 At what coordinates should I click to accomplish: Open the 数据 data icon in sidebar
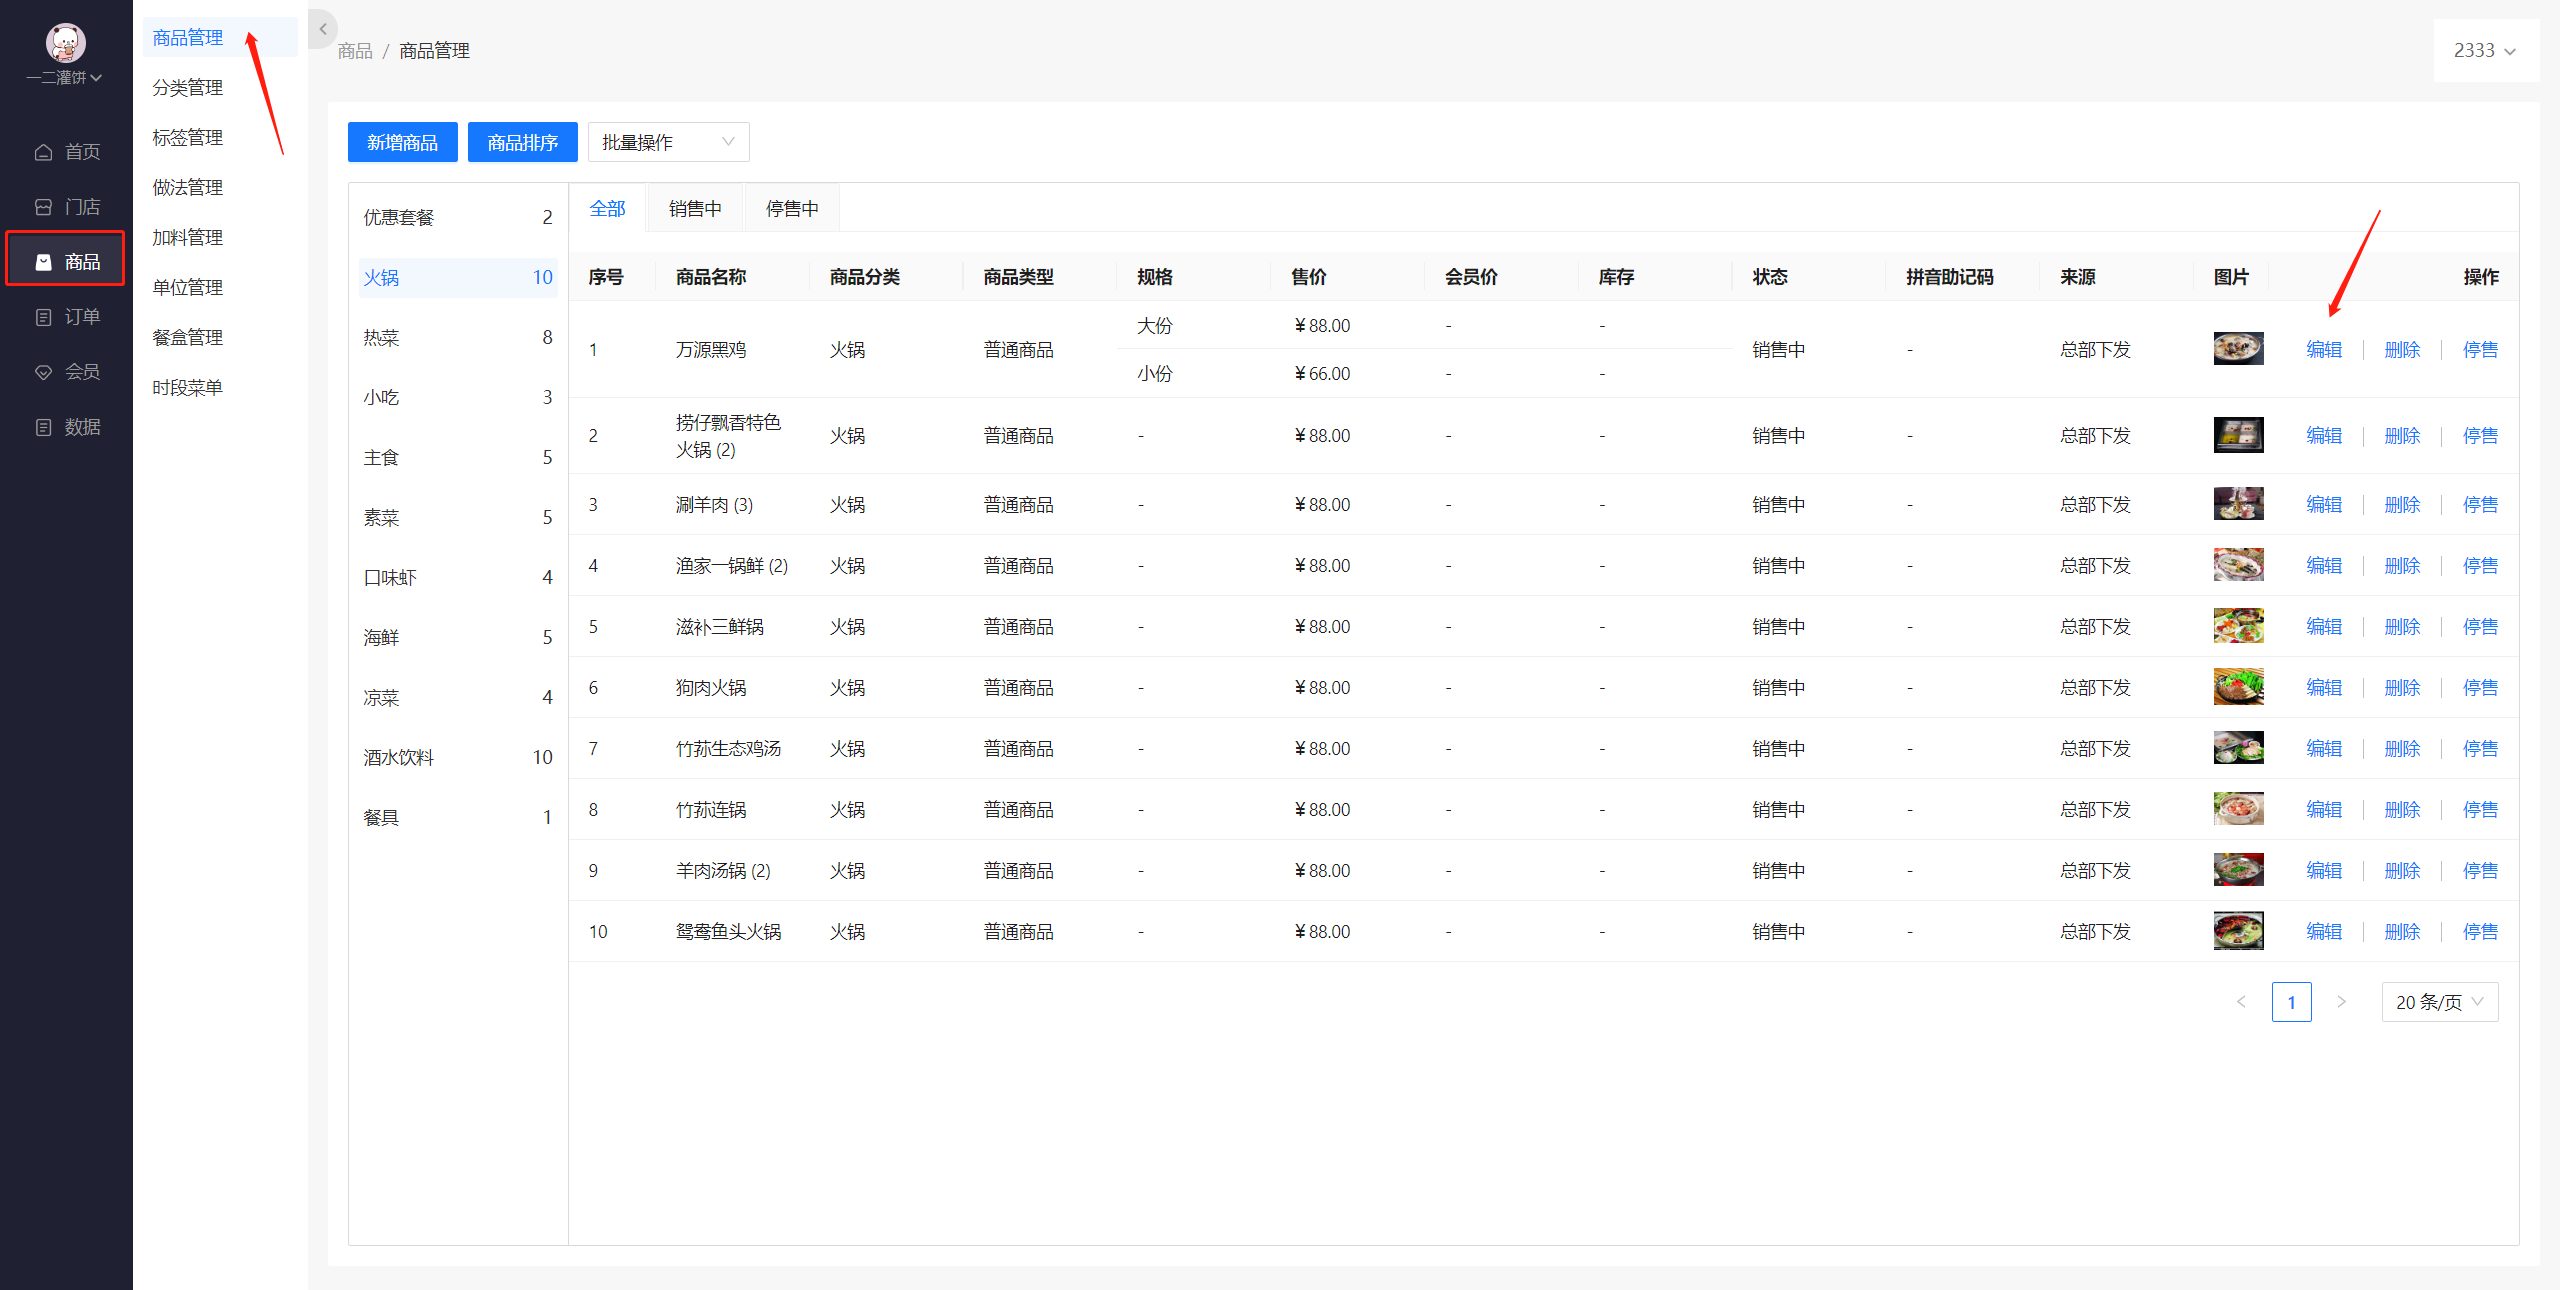click(43, 427)
